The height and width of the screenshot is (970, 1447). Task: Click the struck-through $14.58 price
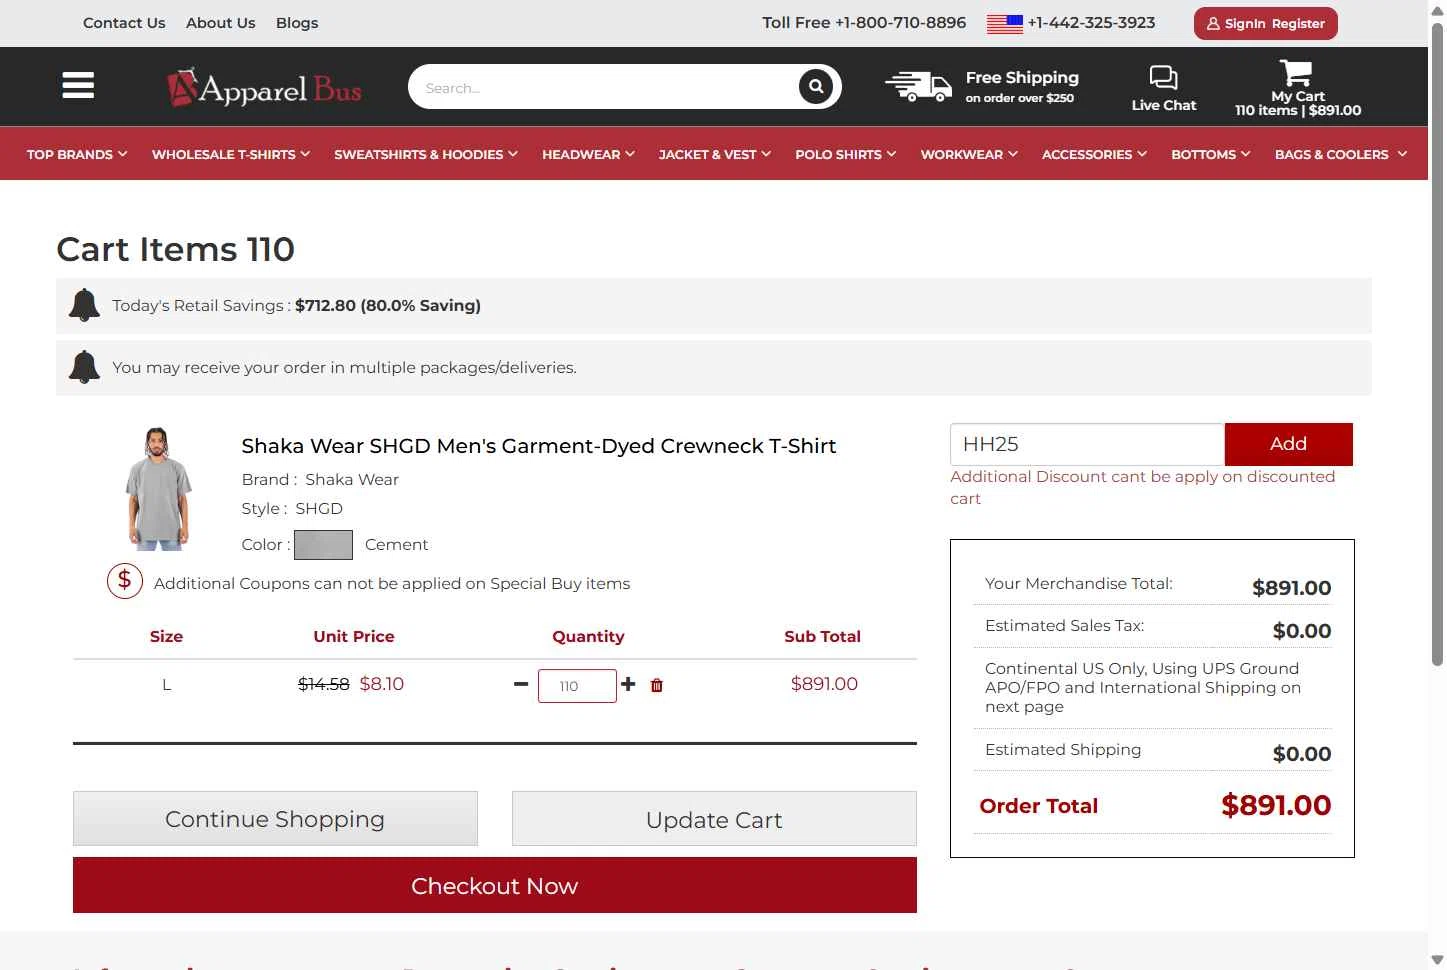tap(324, 684)
